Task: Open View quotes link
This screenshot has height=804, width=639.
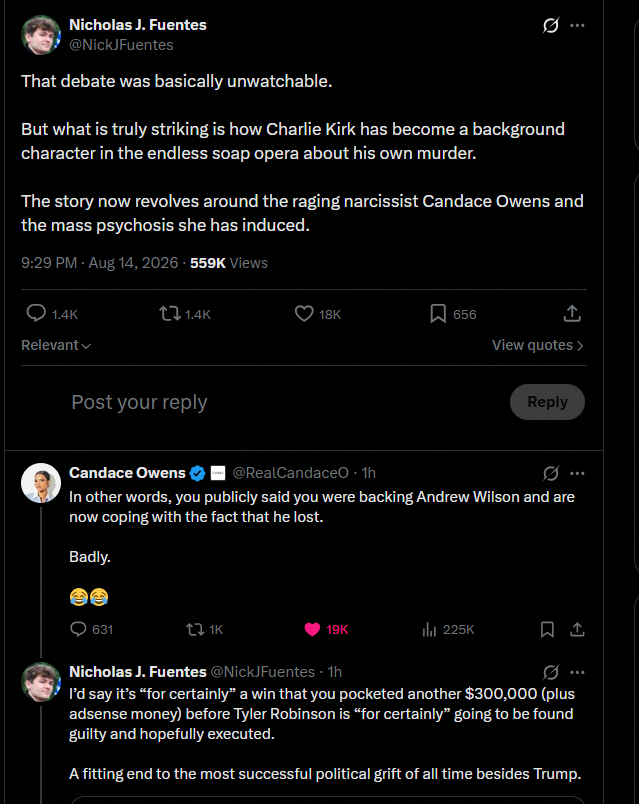Action: [537, 345]
